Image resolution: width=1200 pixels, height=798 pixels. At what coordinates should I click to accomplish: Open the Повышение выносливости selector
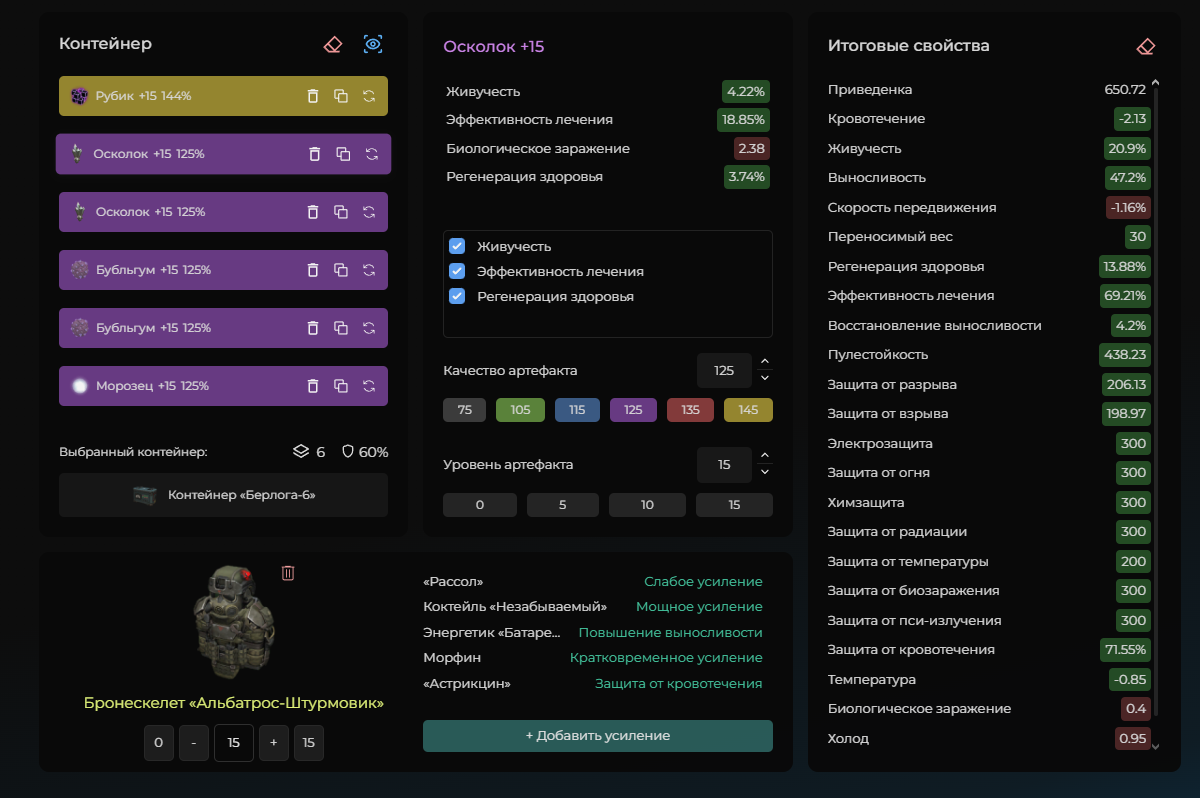coord(670,633)
